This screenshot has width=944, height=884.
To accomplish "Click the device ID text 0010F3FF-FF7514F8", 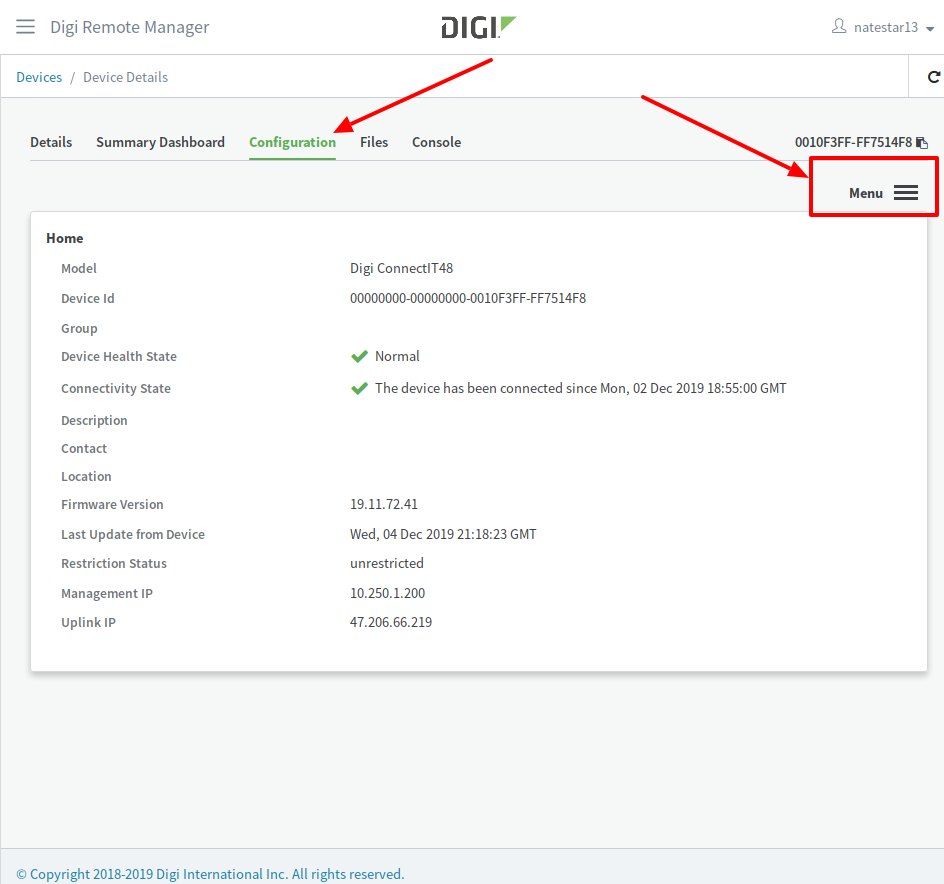I will (853, 142).
